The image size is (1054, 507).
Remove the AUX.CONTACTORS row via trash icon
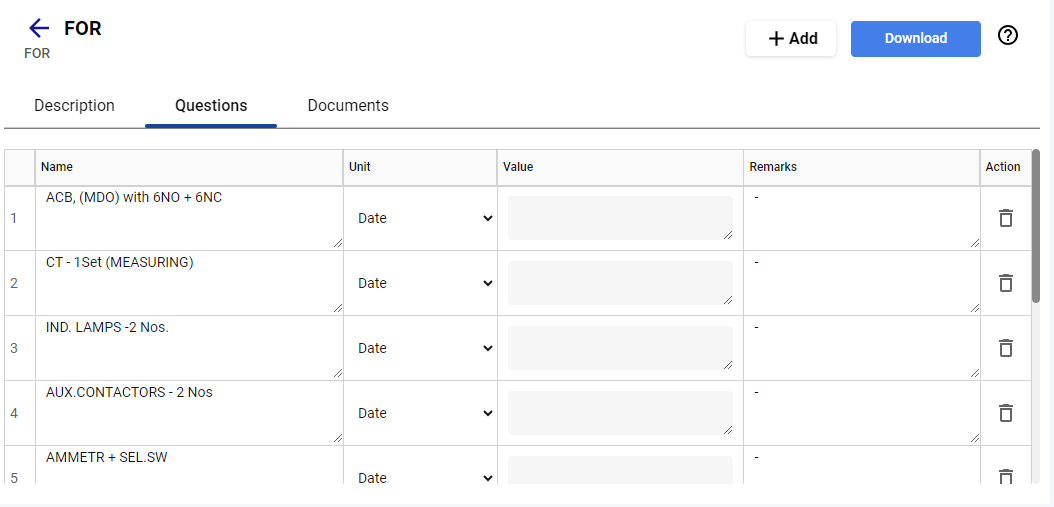[x=1006, y=413]
